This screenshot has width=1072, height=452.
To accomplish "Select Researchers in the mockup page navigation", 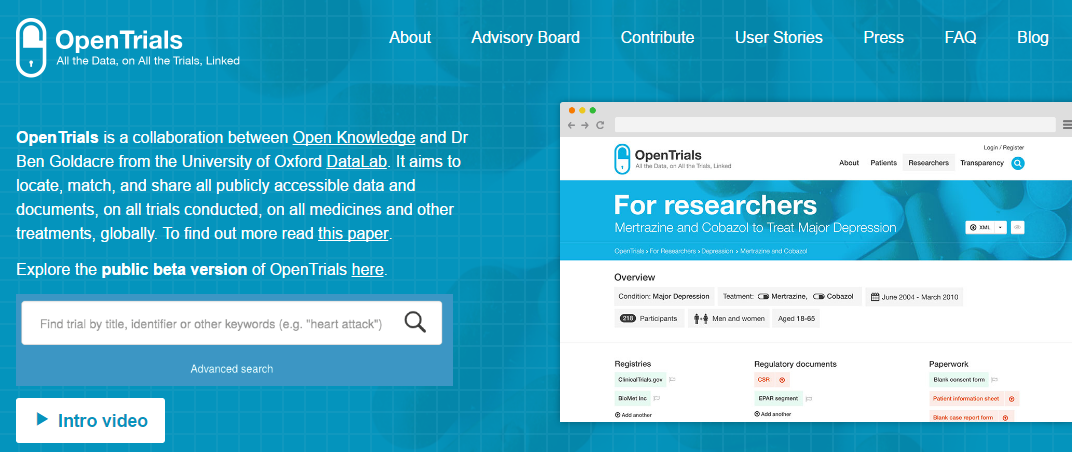I will point(929,163).
